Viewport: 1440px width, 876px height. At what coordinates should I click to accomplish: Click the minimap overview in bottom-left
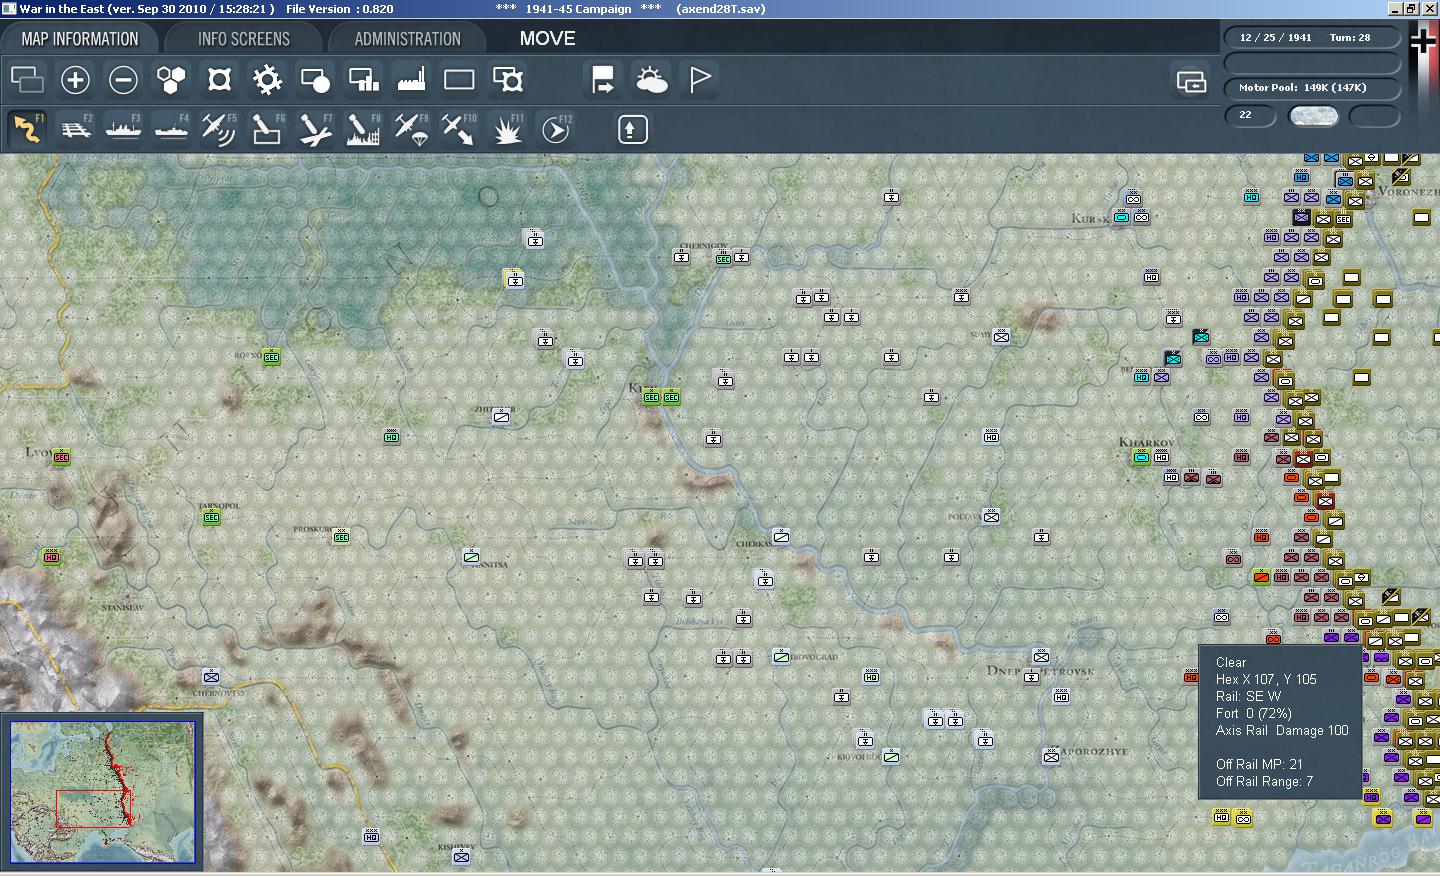tap(103, 792)
